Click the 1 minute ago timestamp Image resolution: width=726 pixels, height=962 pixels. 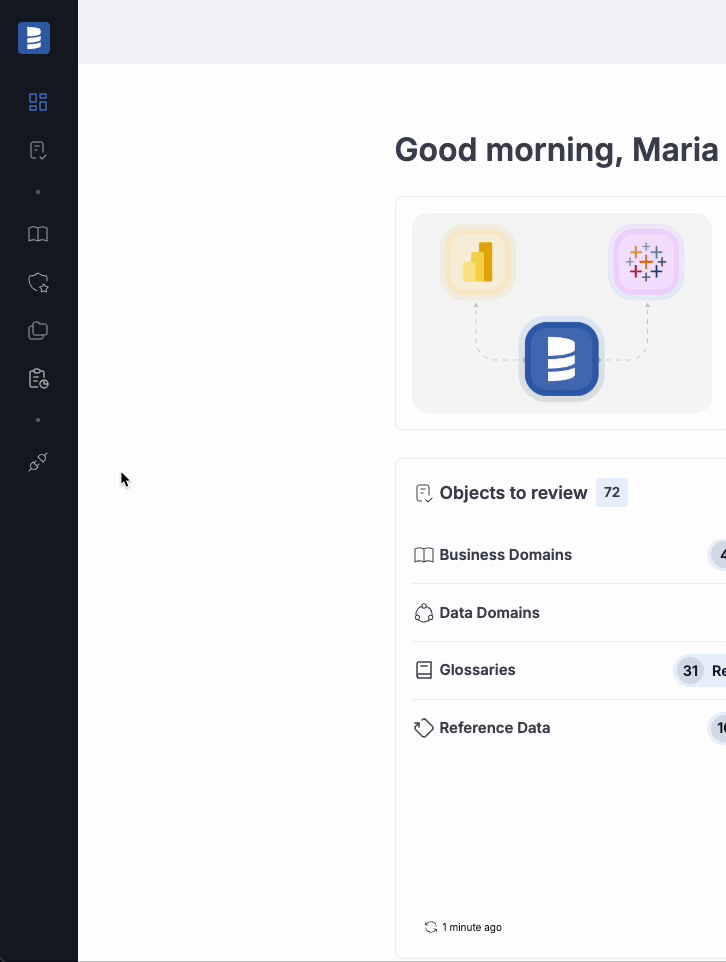(472, 927)
